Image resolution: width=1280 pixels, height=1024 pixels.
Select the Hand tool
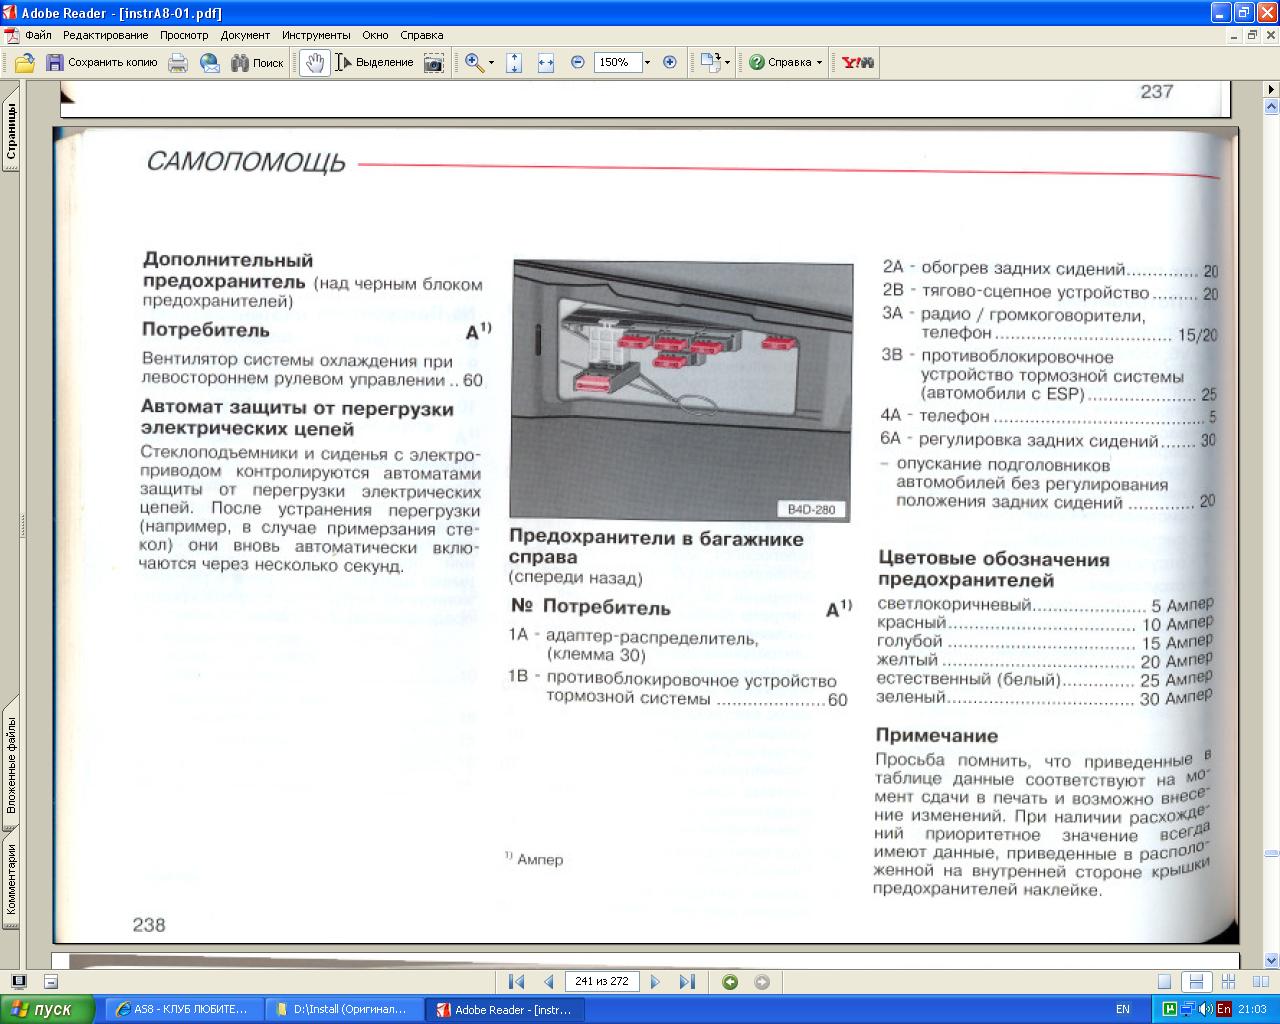(x=315, y=63)
